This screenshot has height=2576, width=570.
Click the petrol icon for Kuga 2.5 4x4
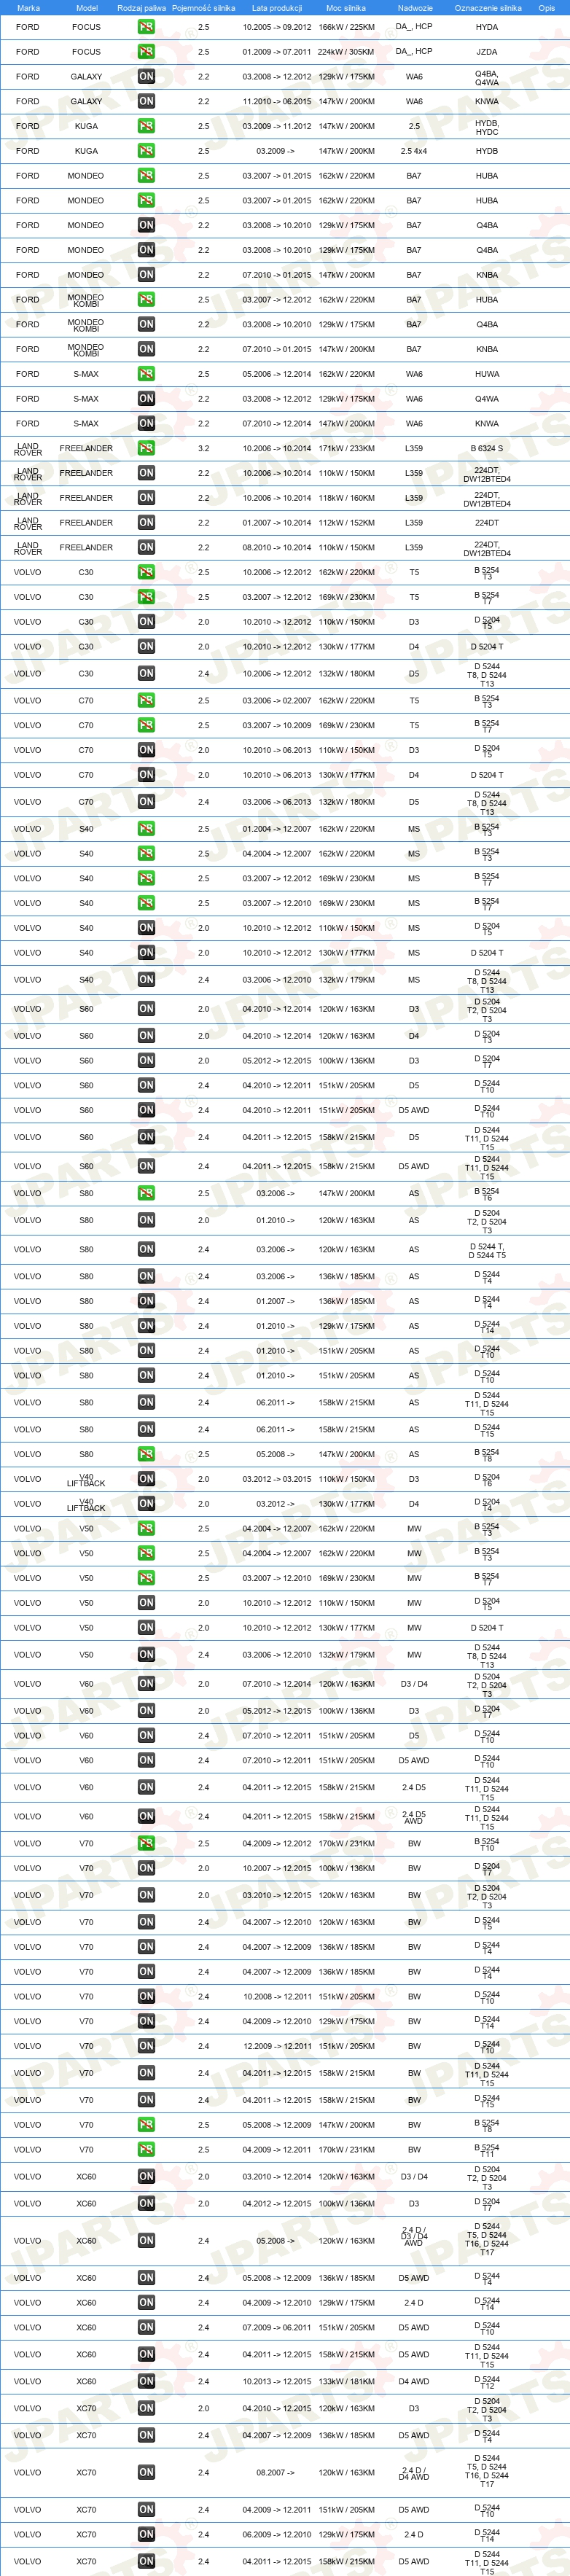tap(146, 151)
